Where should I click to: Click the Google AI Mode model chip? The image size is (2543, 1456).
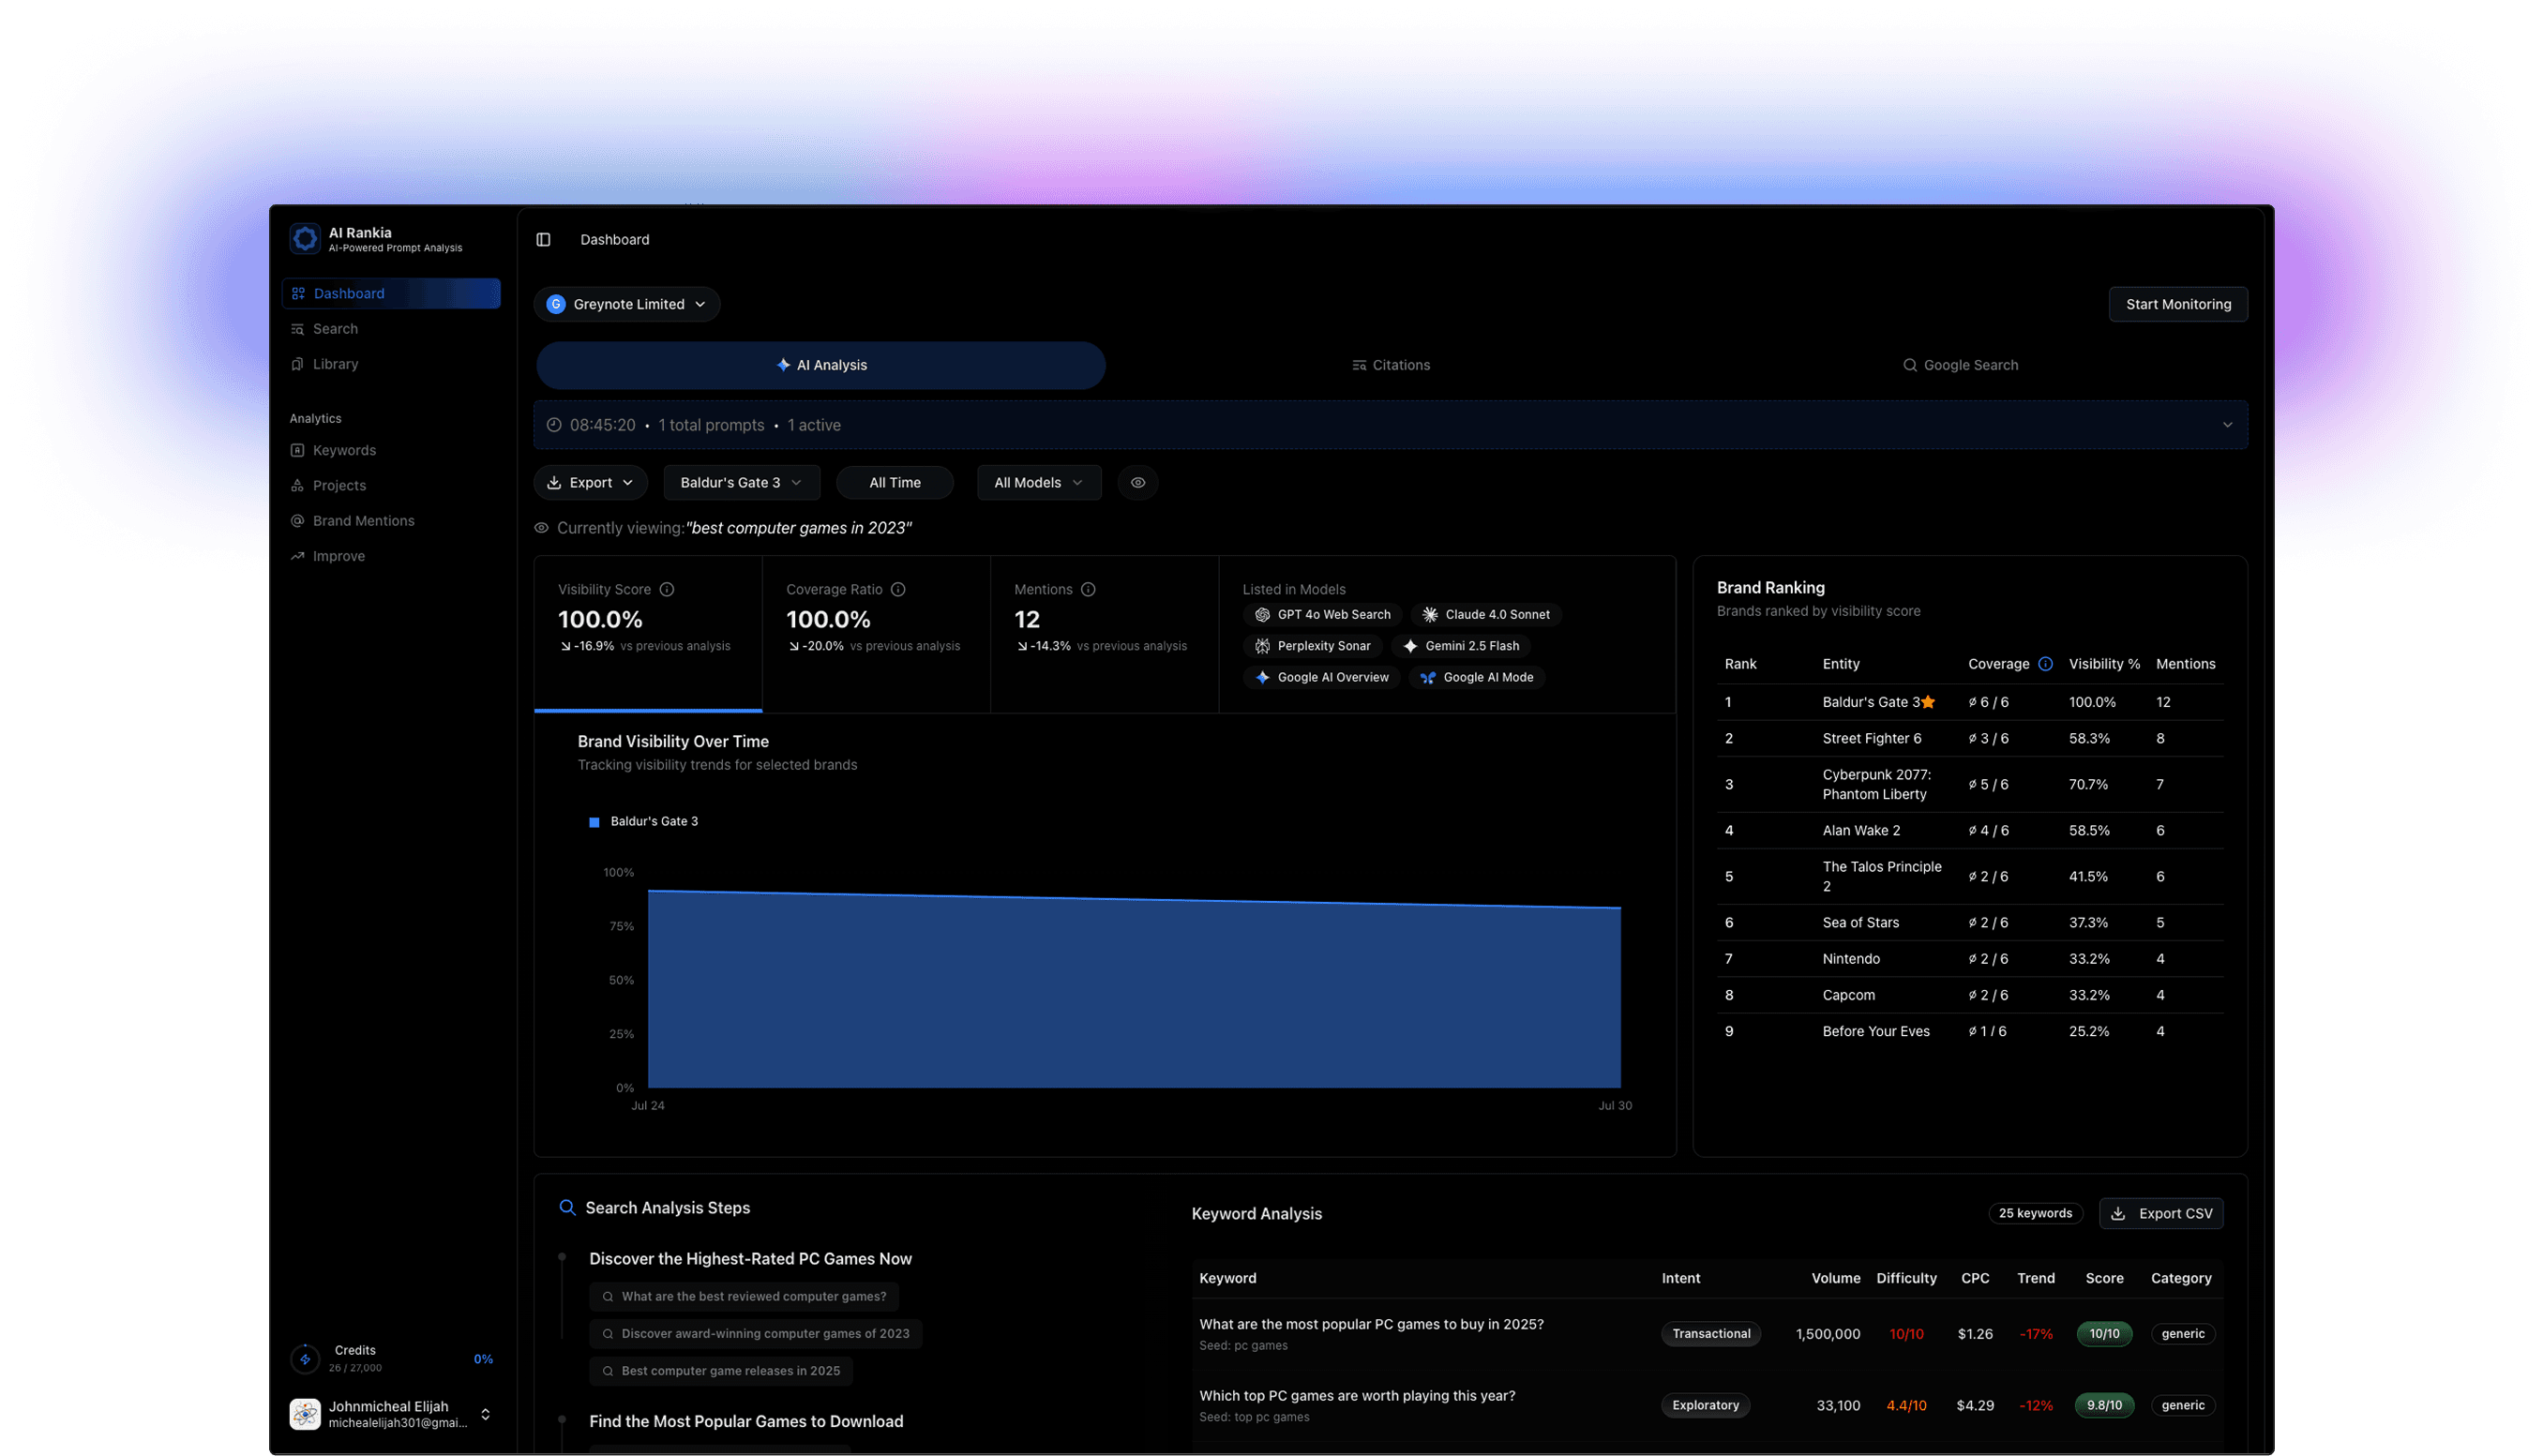1476,677
